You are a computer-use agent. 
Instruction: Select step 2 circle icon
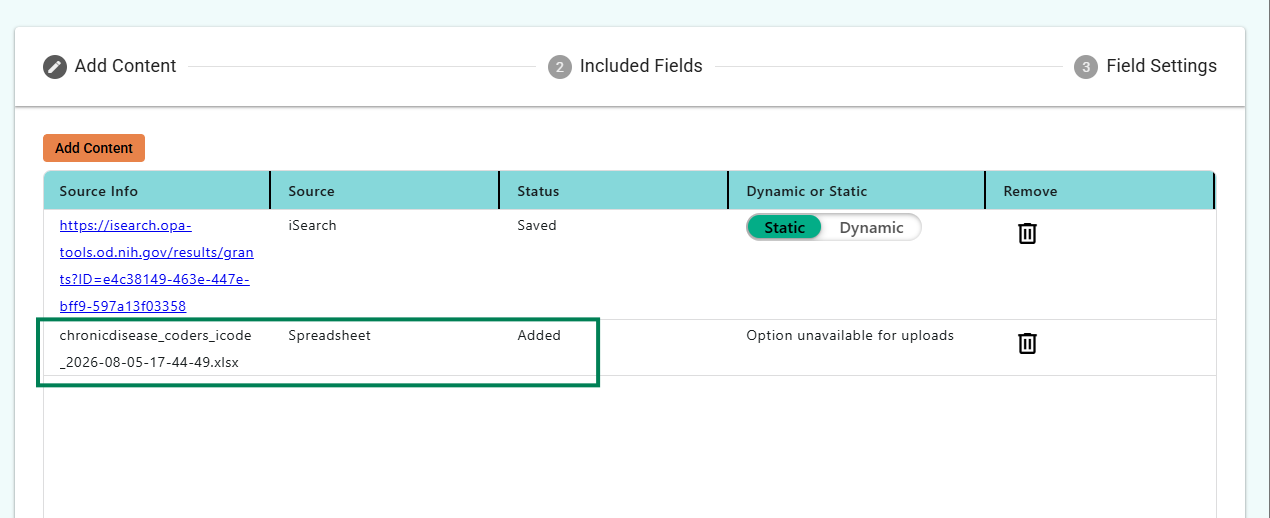tap(560, 67)
